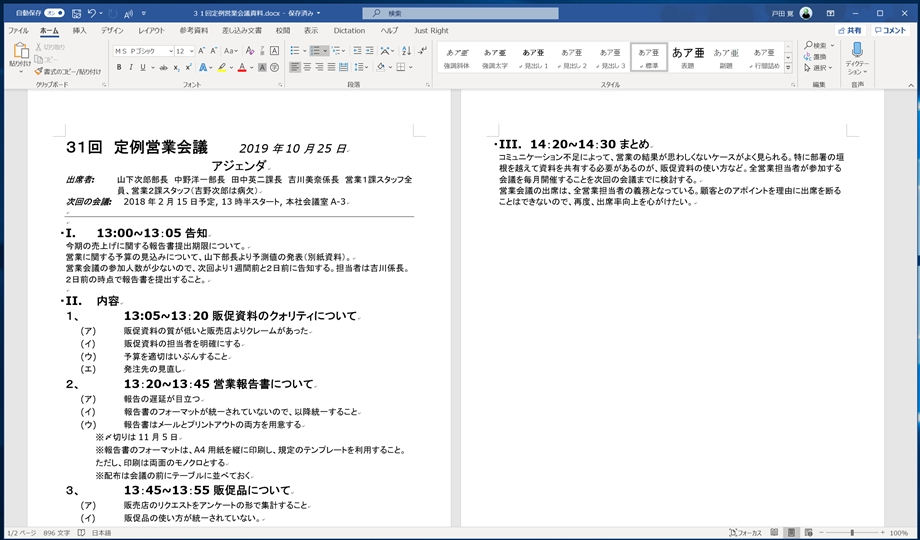Click the red font color A button
Viewport: 920px width, 540px height.
point(242,68)
